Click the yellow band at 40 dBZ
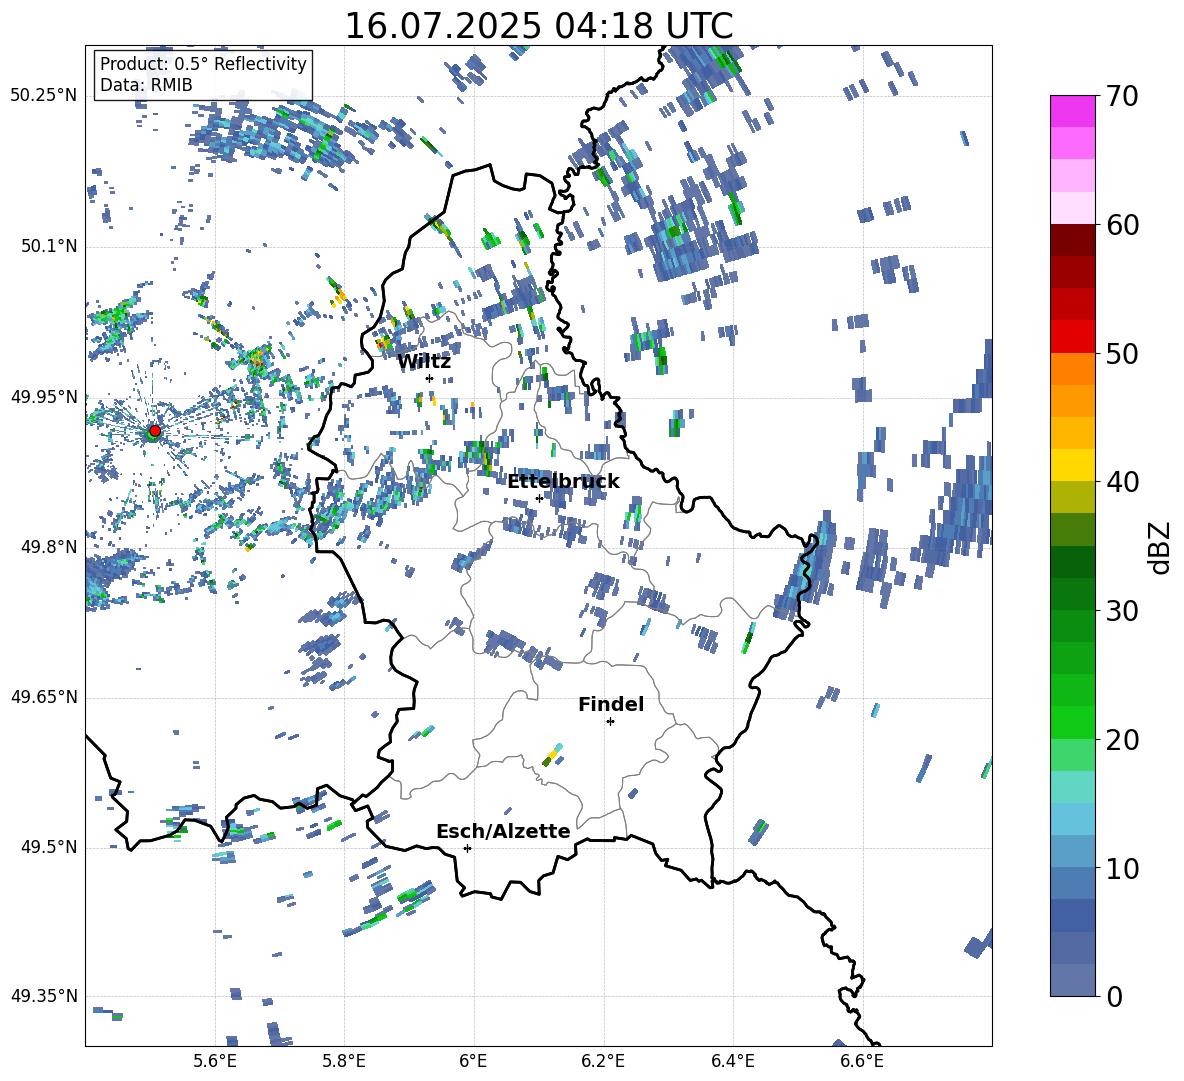Viewport: 1184px width, 1081px height. click(x=1072, y=465)
